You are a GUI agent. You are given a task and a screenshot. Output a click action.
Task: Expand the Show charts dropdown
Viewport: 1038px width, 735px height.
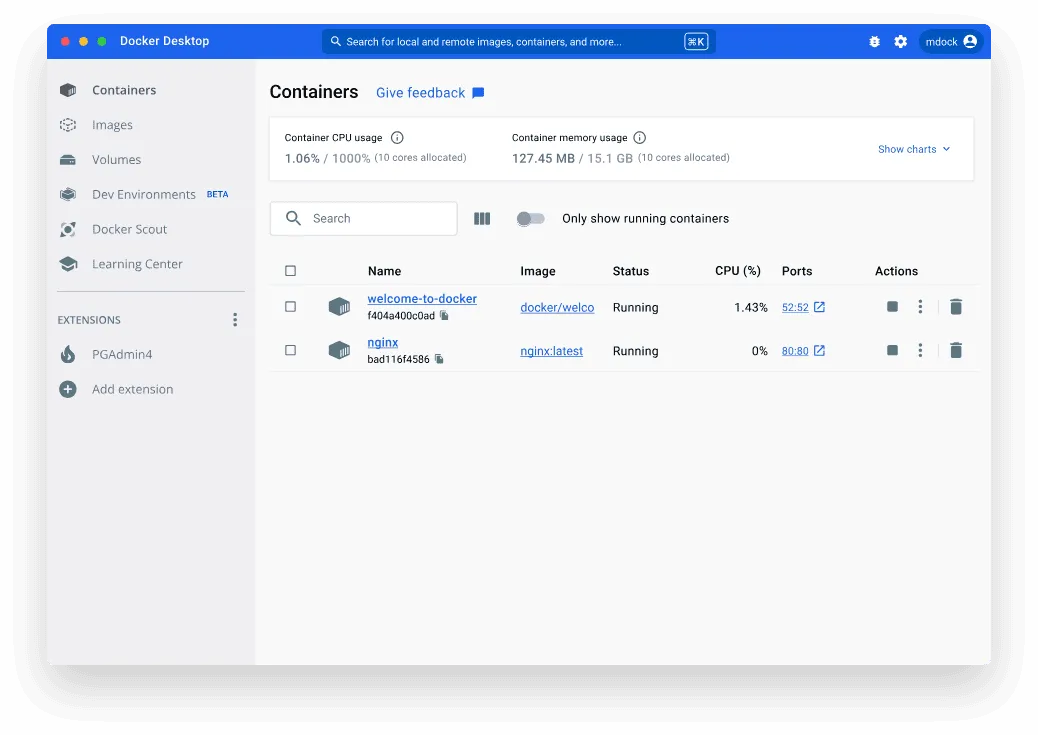click(913, 148)
